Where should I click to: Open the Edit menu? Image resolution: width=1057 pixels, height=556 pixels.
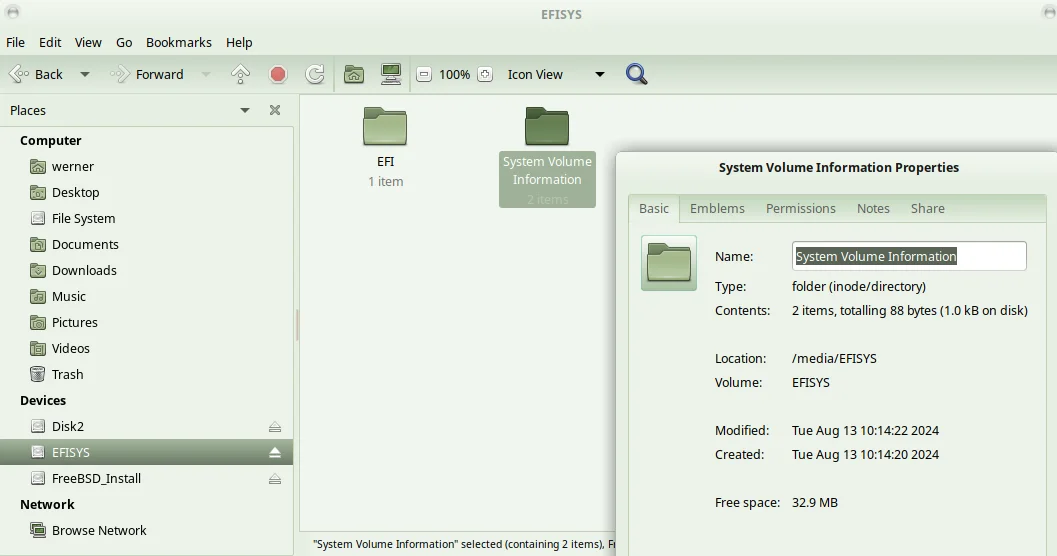click(x=50, y=42)
